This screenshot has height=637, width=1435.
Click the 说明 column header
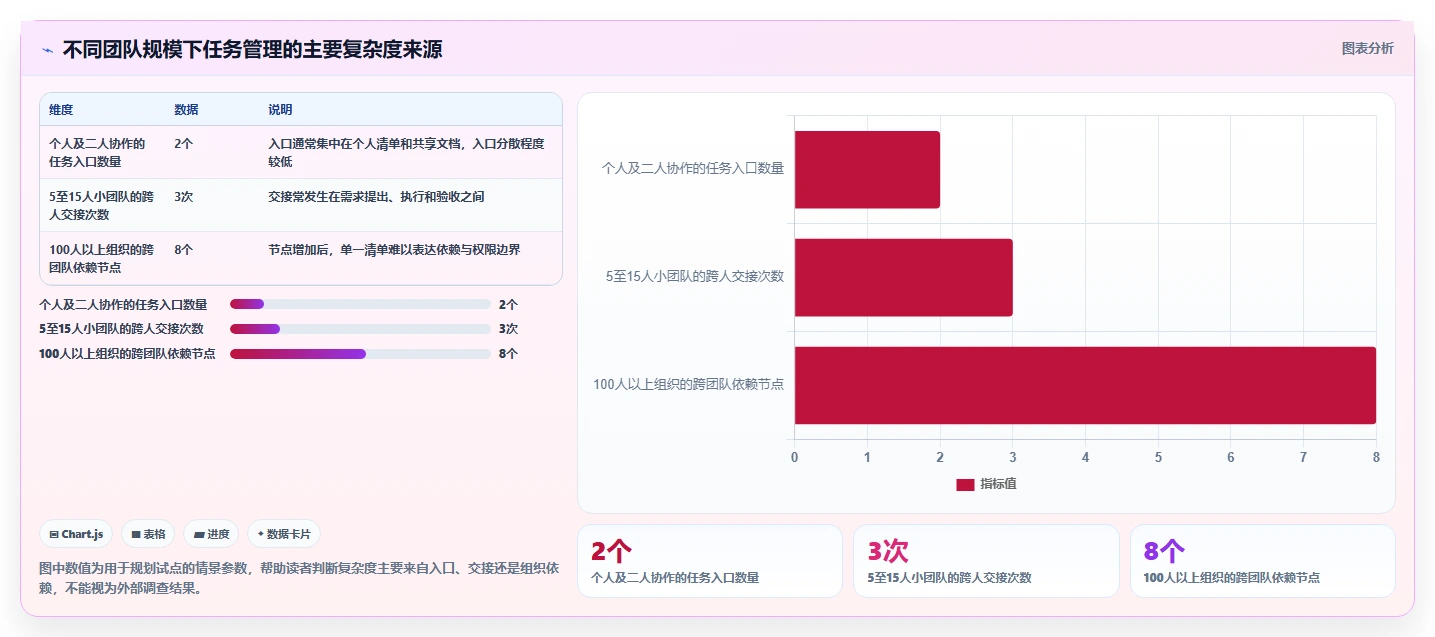click(280, 110)
